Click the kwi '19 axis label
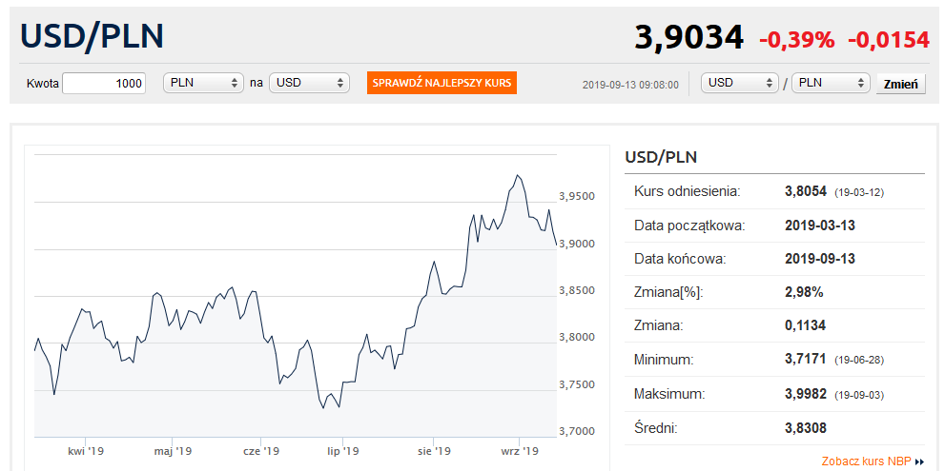The width and height of the screenshot is (945, 471). [x=86, y=450]
